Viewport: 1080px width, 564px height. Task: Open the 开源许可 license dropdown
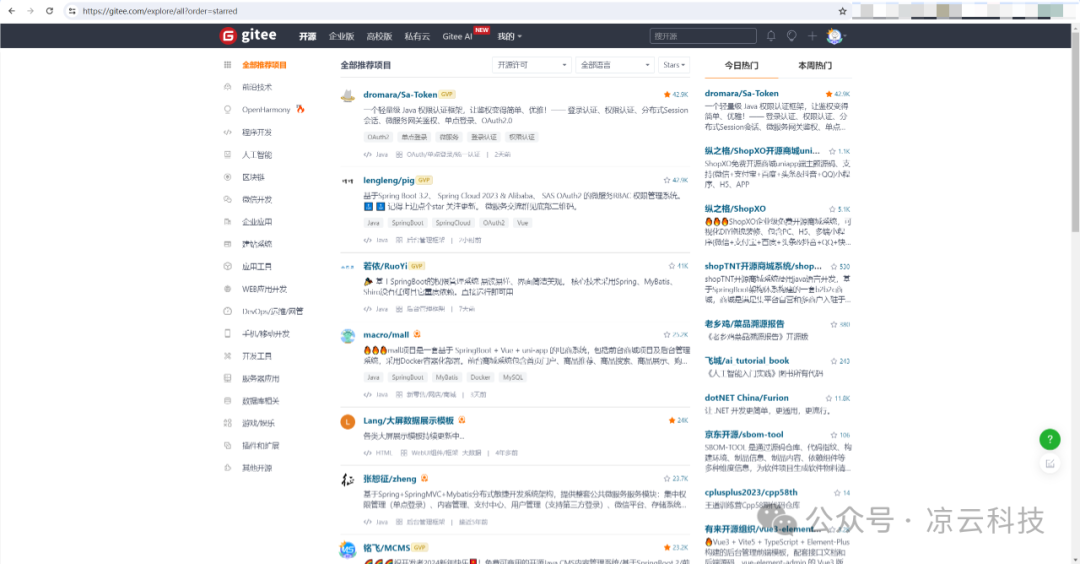(530, 65)
